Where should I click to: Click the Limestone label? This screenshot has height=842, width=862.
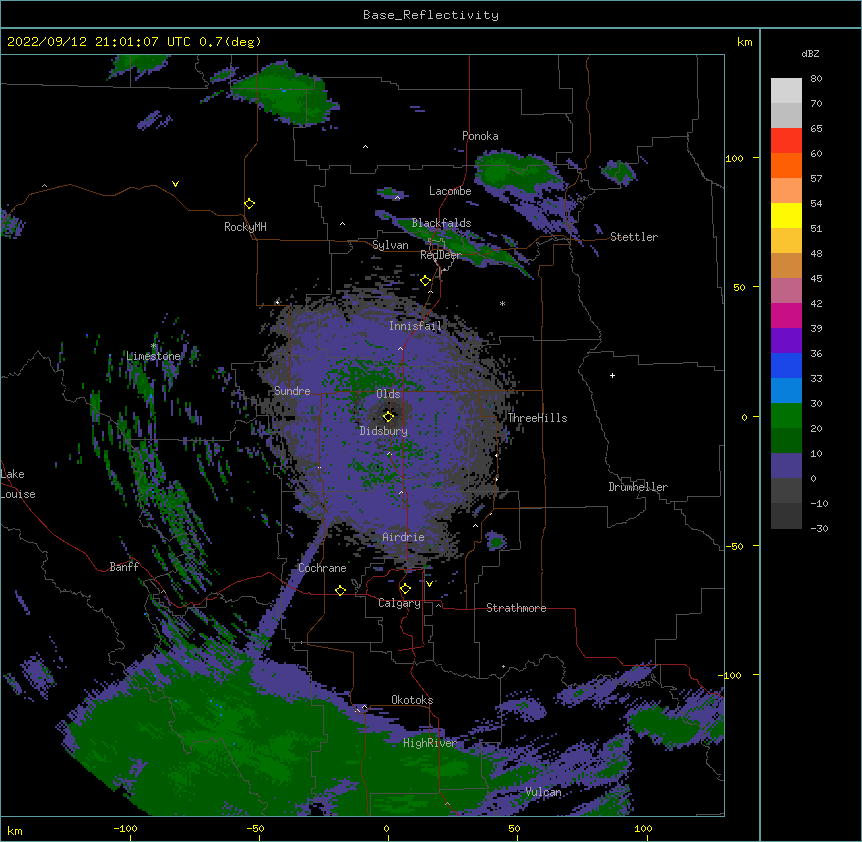pos(153,356)
